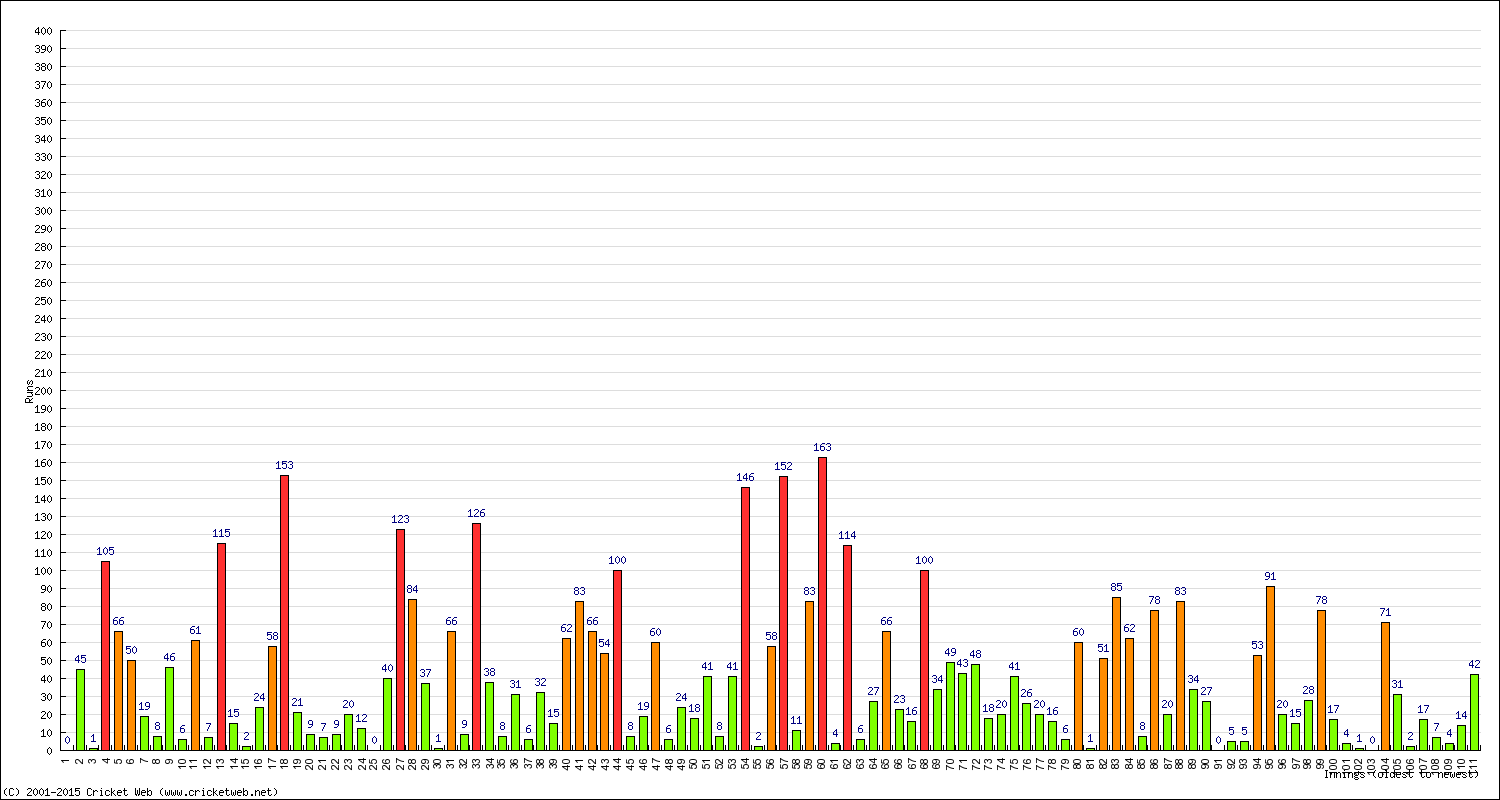Click the value label 11
The width and height of the screenshot is (1500, 800).
point(796,720)
